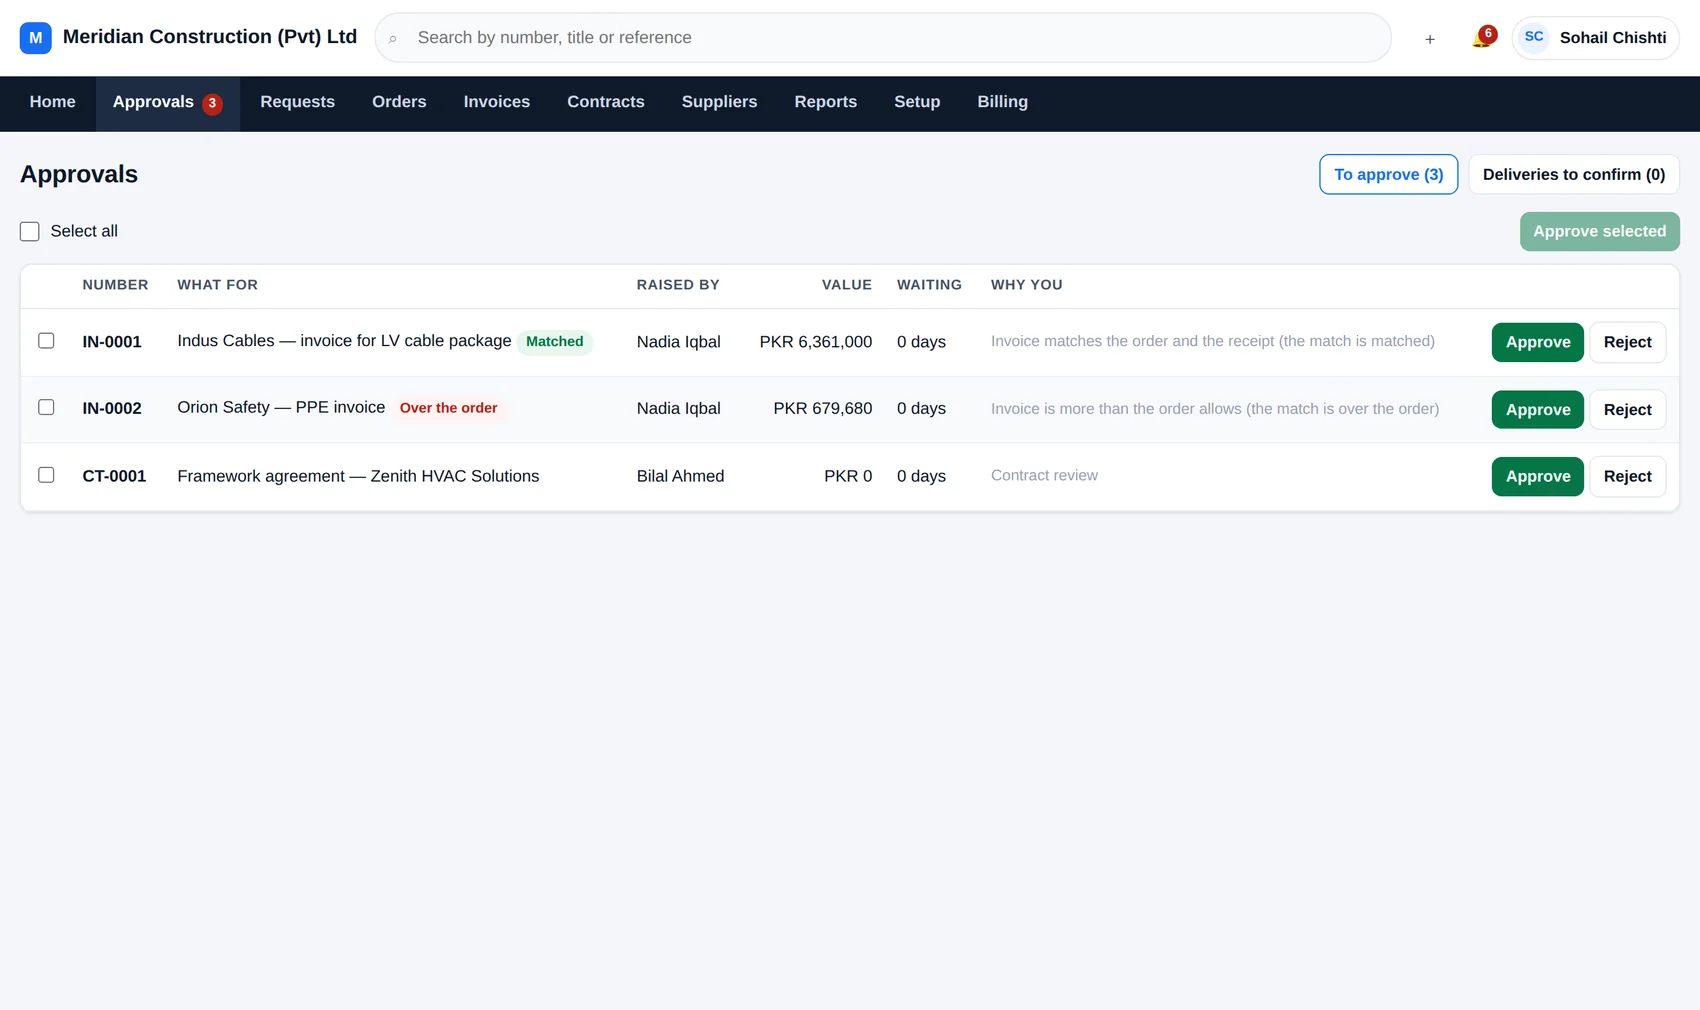1700x1010 pixels.
Task: Approve contract CT-0001
Action: click(1538, 477)
